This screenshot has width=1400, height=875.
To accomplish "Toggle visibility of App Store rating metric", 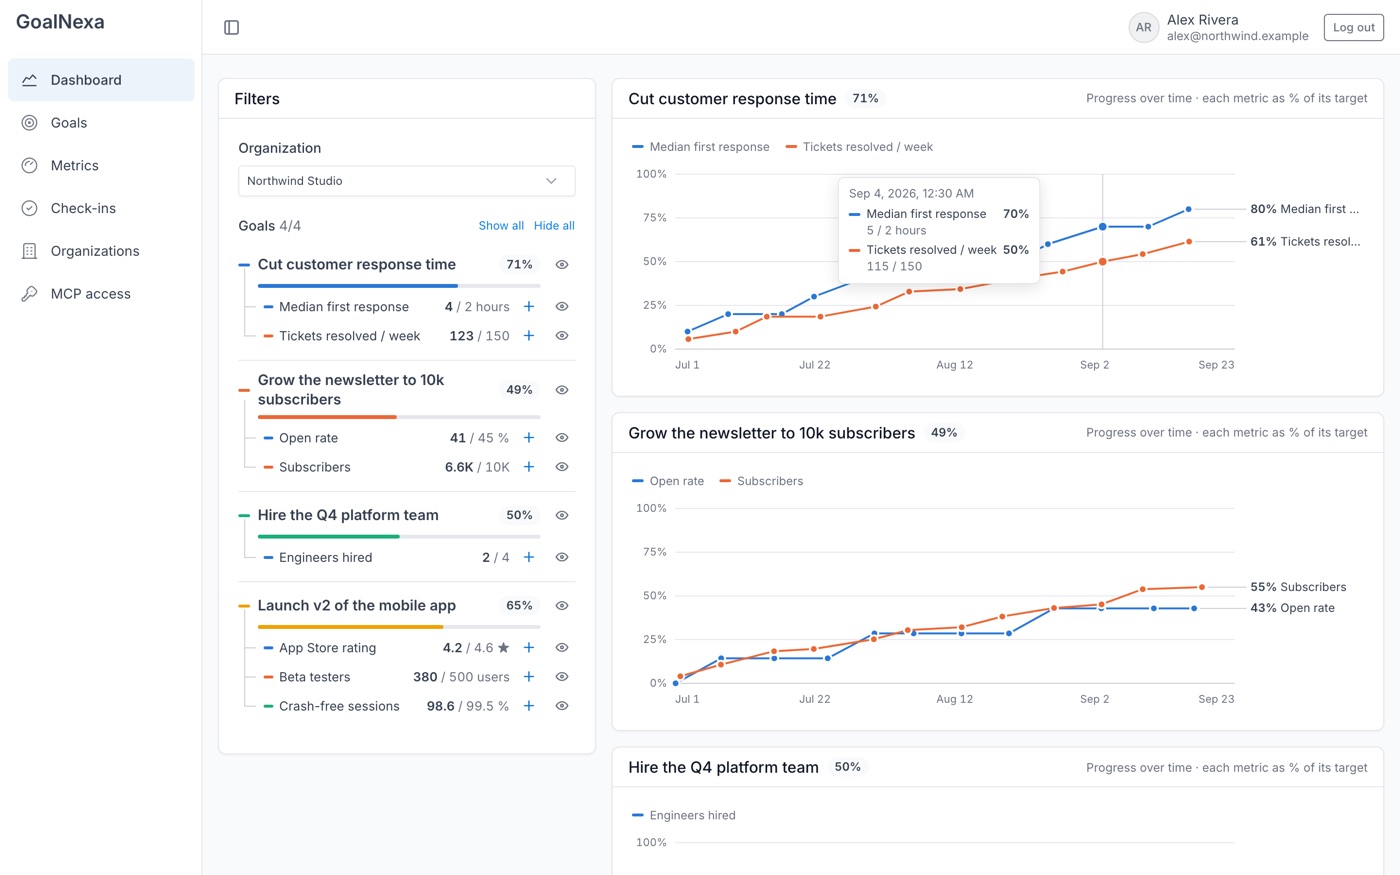I will (562, 648).
